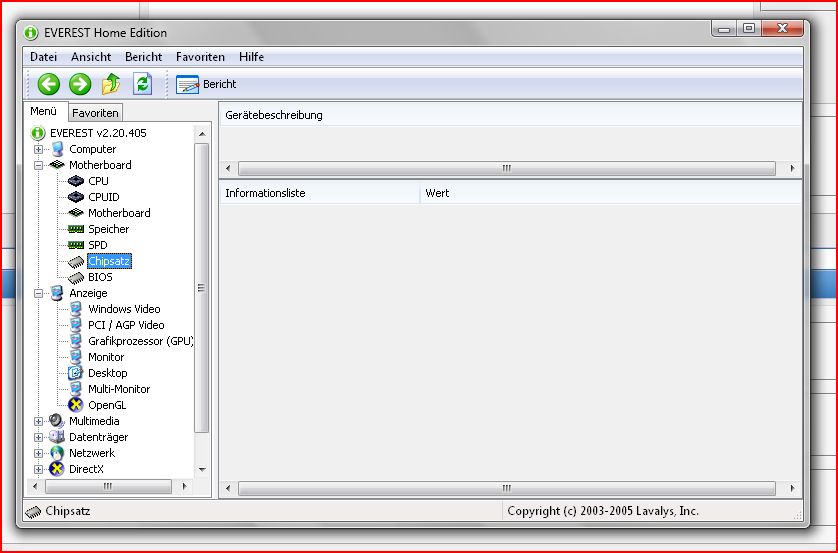Viewport: 838px width, 553px height.
Task: Go forward with the green right arrow
Action: point(80,84)
